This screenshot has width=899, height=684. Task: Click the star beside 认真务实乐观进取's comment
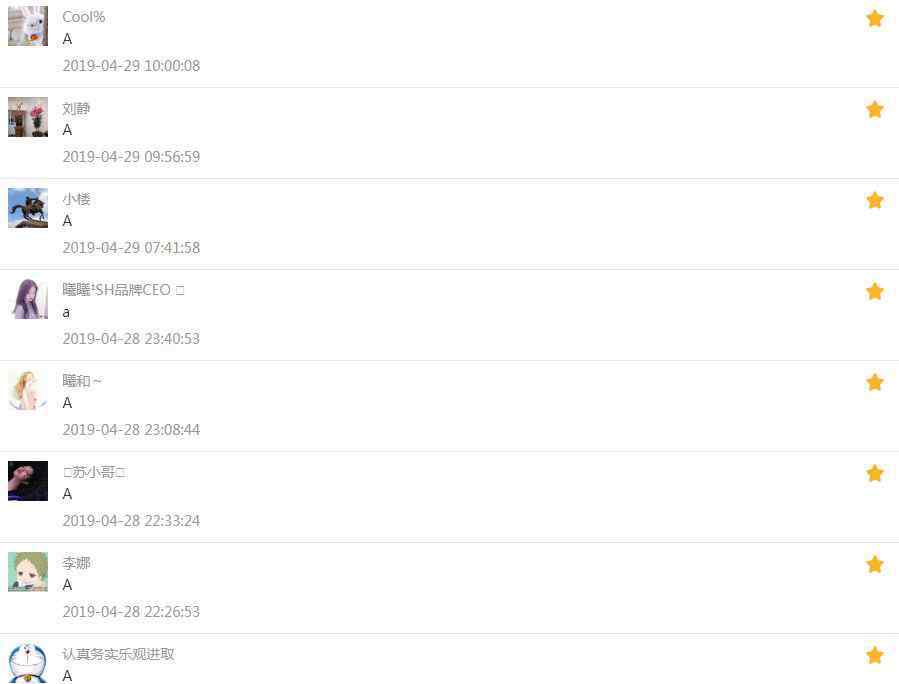pos(874,655)
